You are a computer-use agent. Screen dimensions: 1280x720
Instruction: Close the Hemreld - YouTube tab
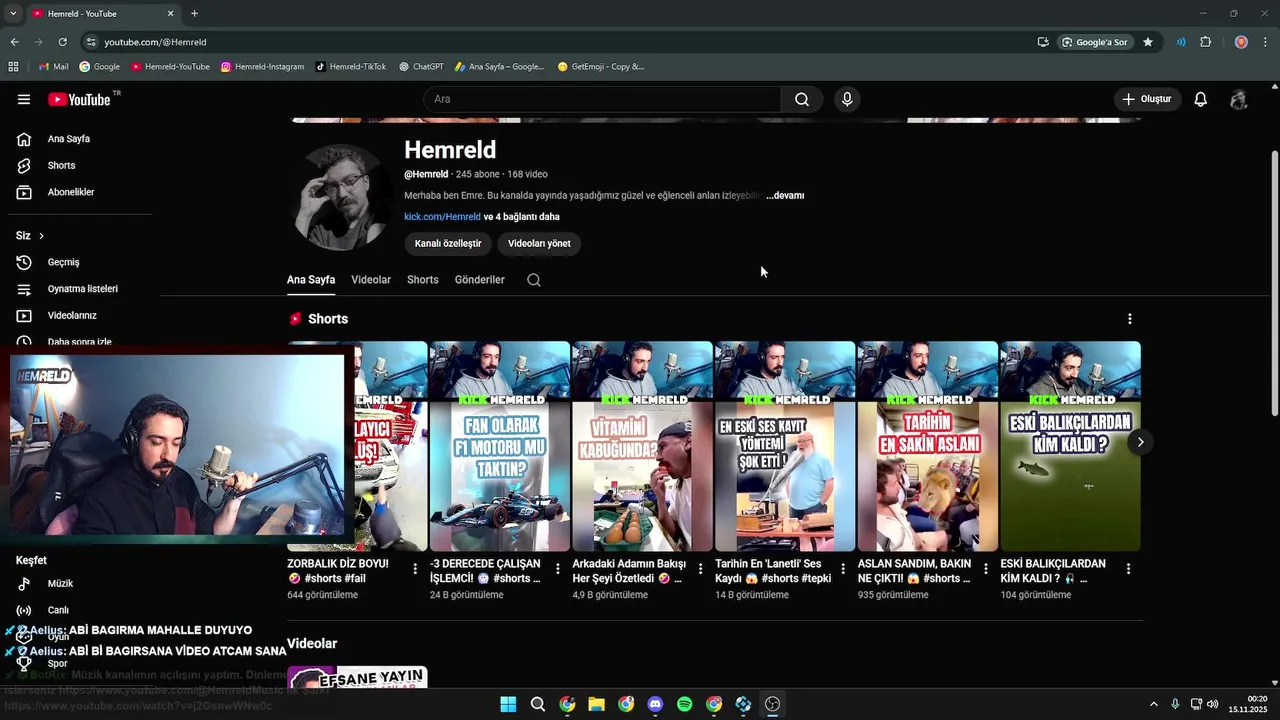[x=170, y=14]
